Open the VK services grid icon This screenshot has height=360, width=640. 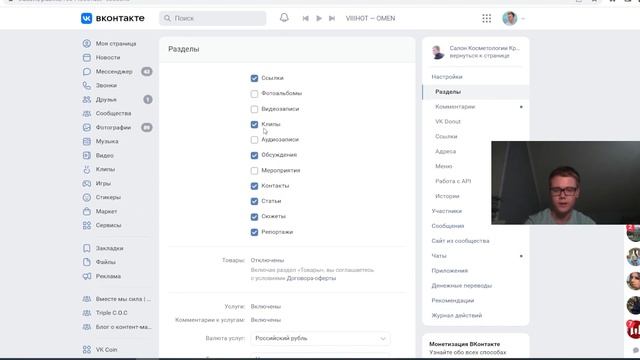click(x=487, y=18)
